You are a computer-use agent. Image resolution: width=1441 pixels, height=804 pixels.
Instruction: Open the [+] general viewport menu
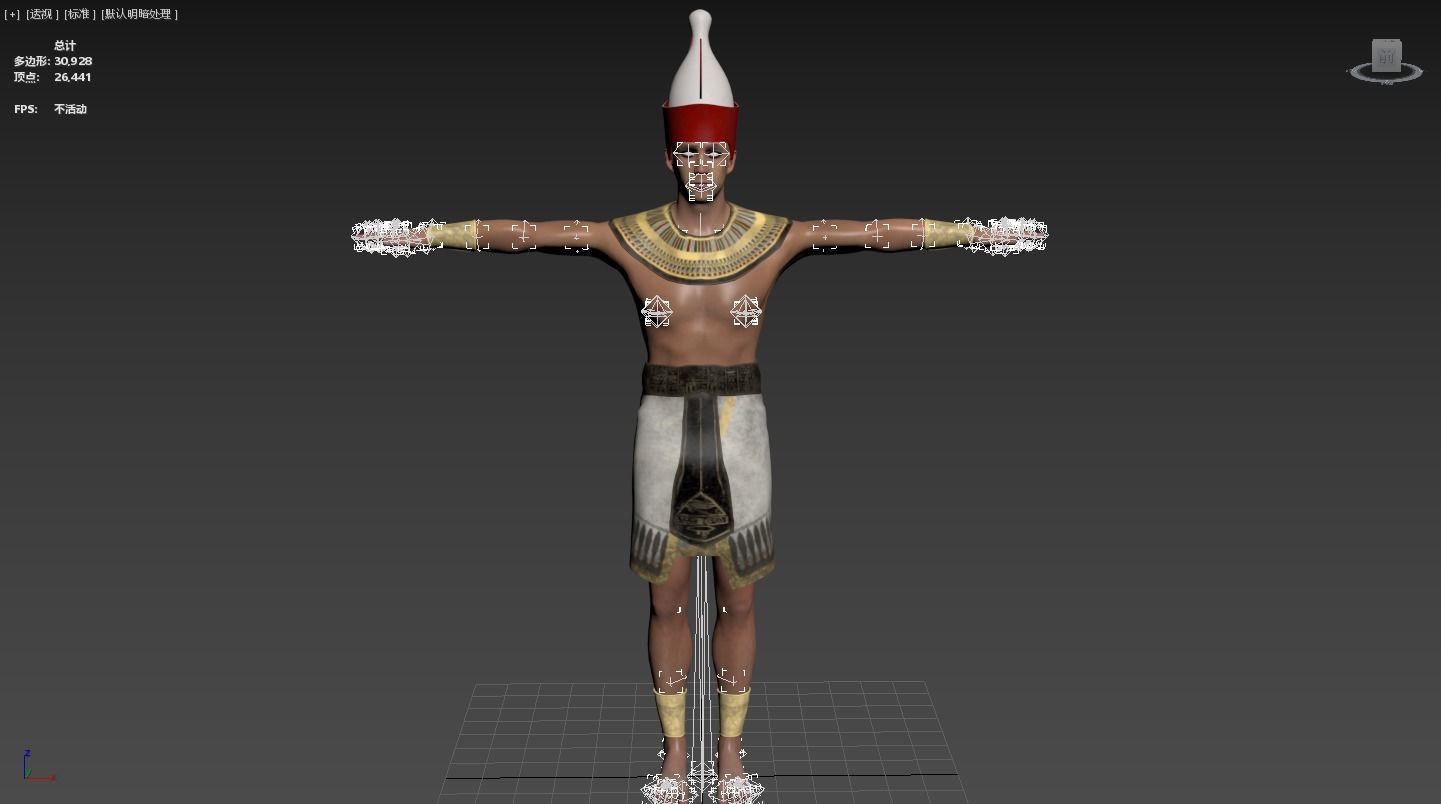(12, 14)
